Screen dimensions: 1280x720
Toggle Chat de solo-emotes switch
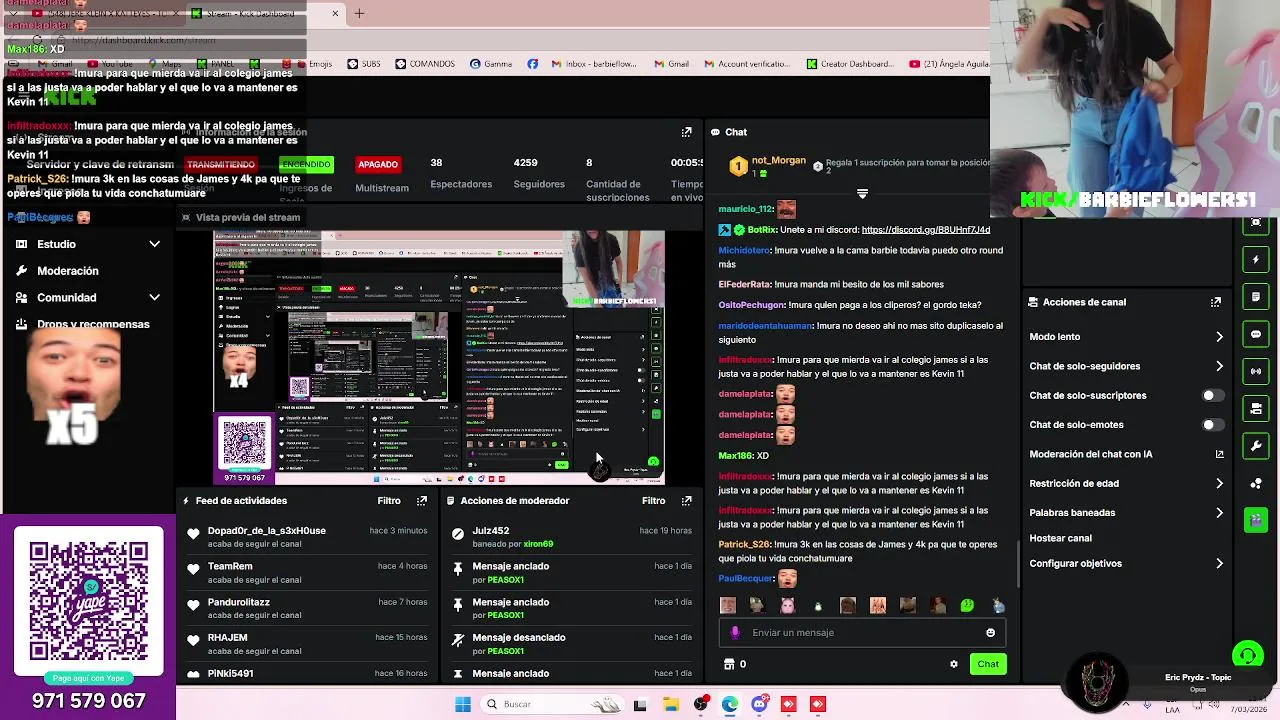(x=1212, y=425)
